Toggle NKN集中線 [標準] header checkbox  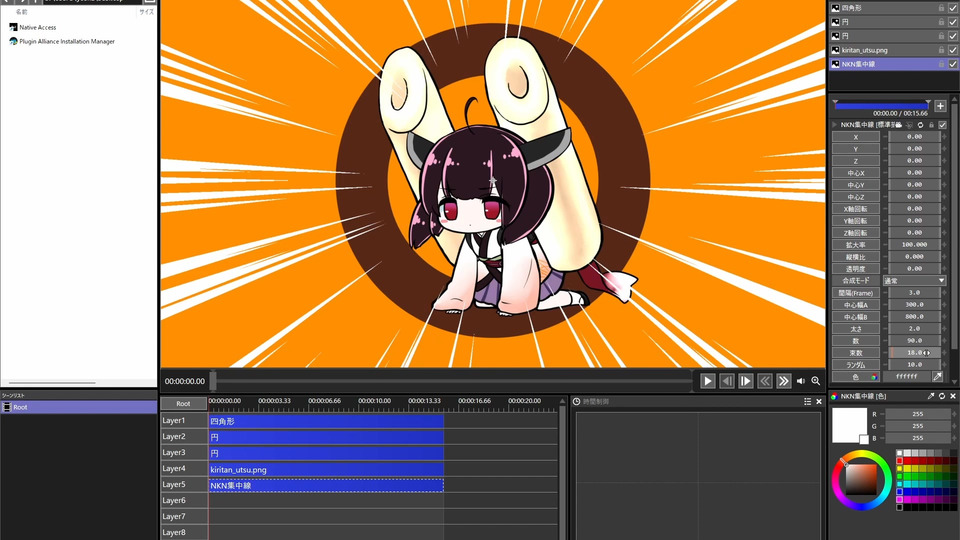(x=942, y=125)
